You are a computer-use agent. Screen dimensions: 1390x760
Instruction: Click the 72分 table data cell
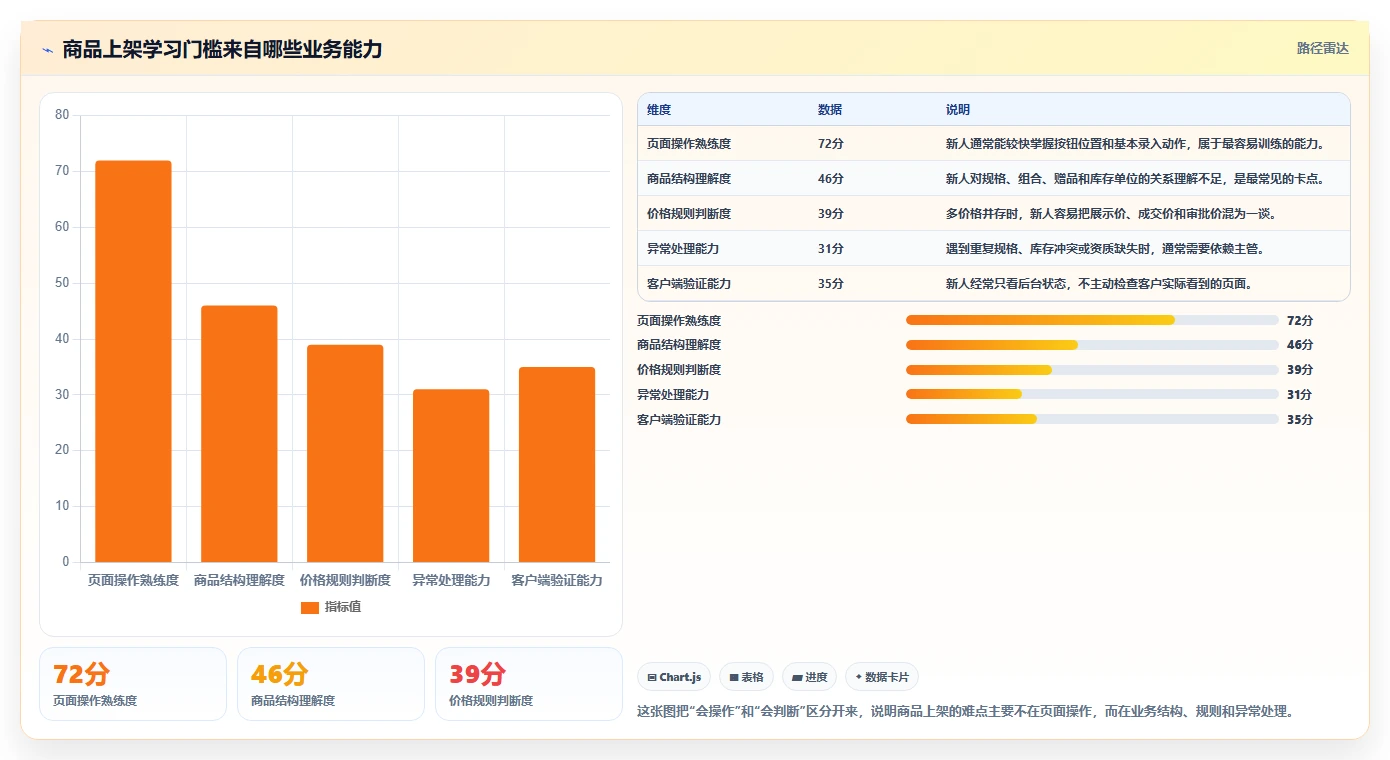pyautogui.click(x=831, y=144)
